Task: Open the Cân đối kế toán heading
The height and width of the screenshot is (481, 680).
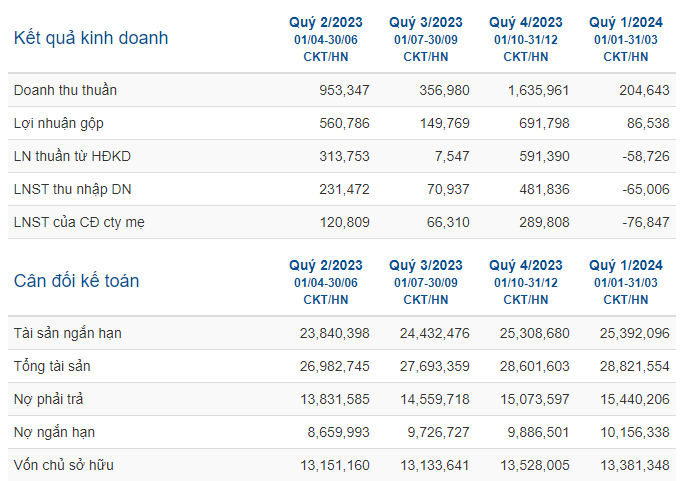Action: point(76,281)
